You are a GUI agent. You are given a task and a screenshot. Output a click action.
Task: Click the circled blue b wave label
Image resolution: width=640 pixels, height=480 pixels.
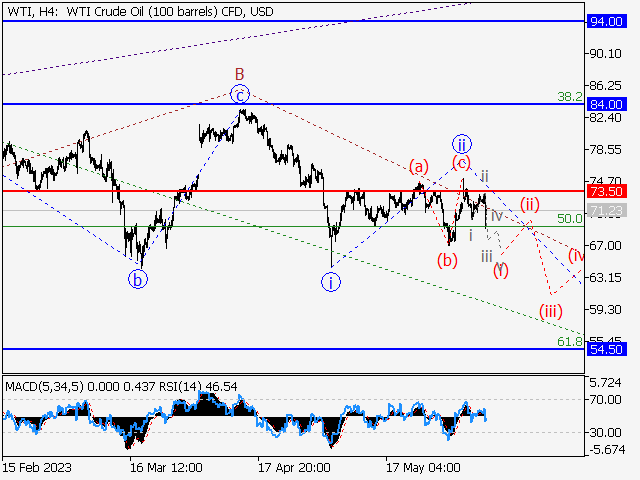tap(138, 280)
